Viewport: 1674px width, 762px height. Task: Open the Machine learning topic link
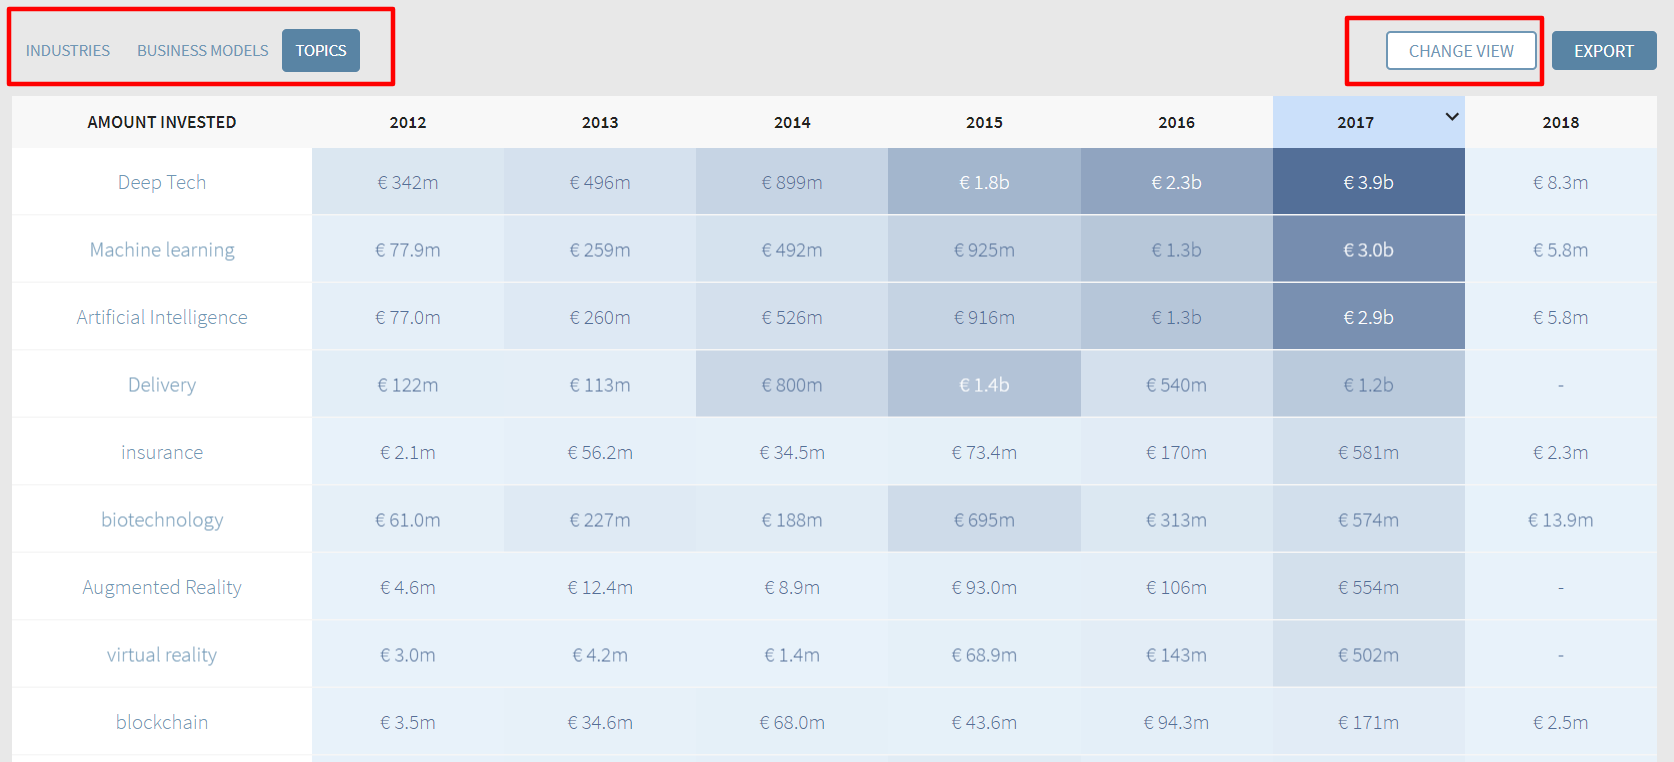[162, 250]
